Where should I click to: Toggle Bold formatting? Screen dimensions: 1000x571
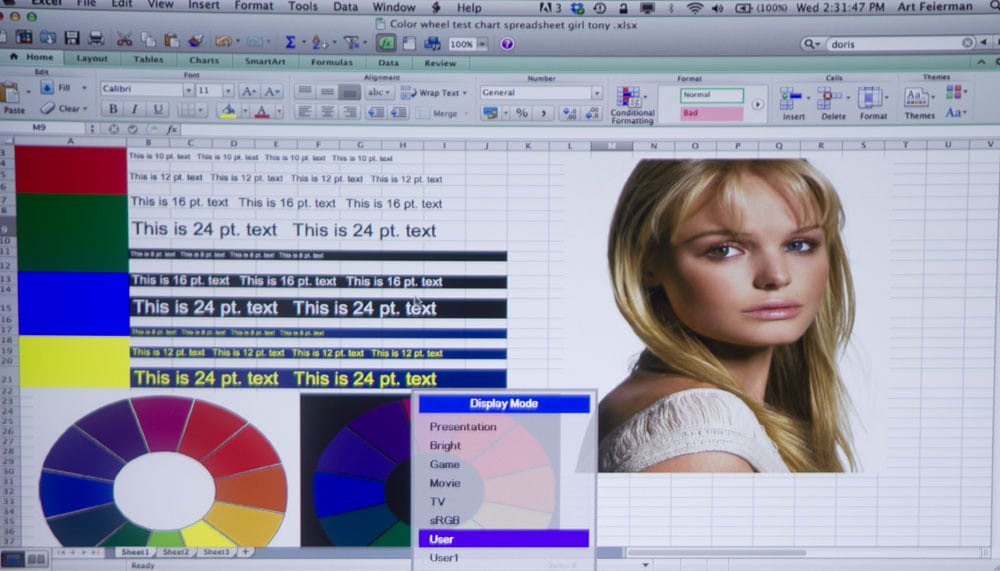click(113, 109)
